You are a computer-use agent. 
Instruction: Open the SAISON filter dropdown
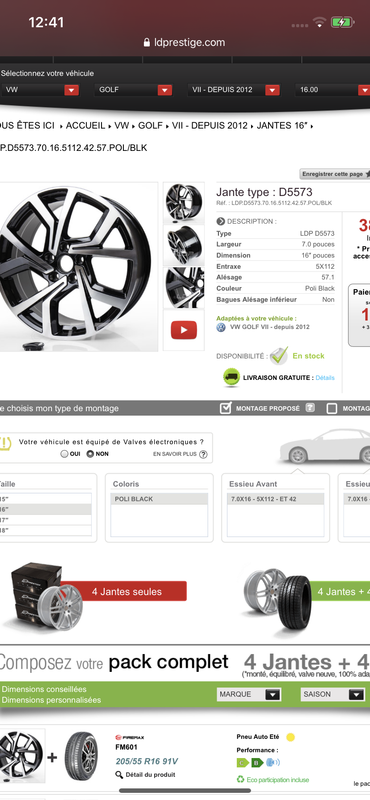click(333, 694)
